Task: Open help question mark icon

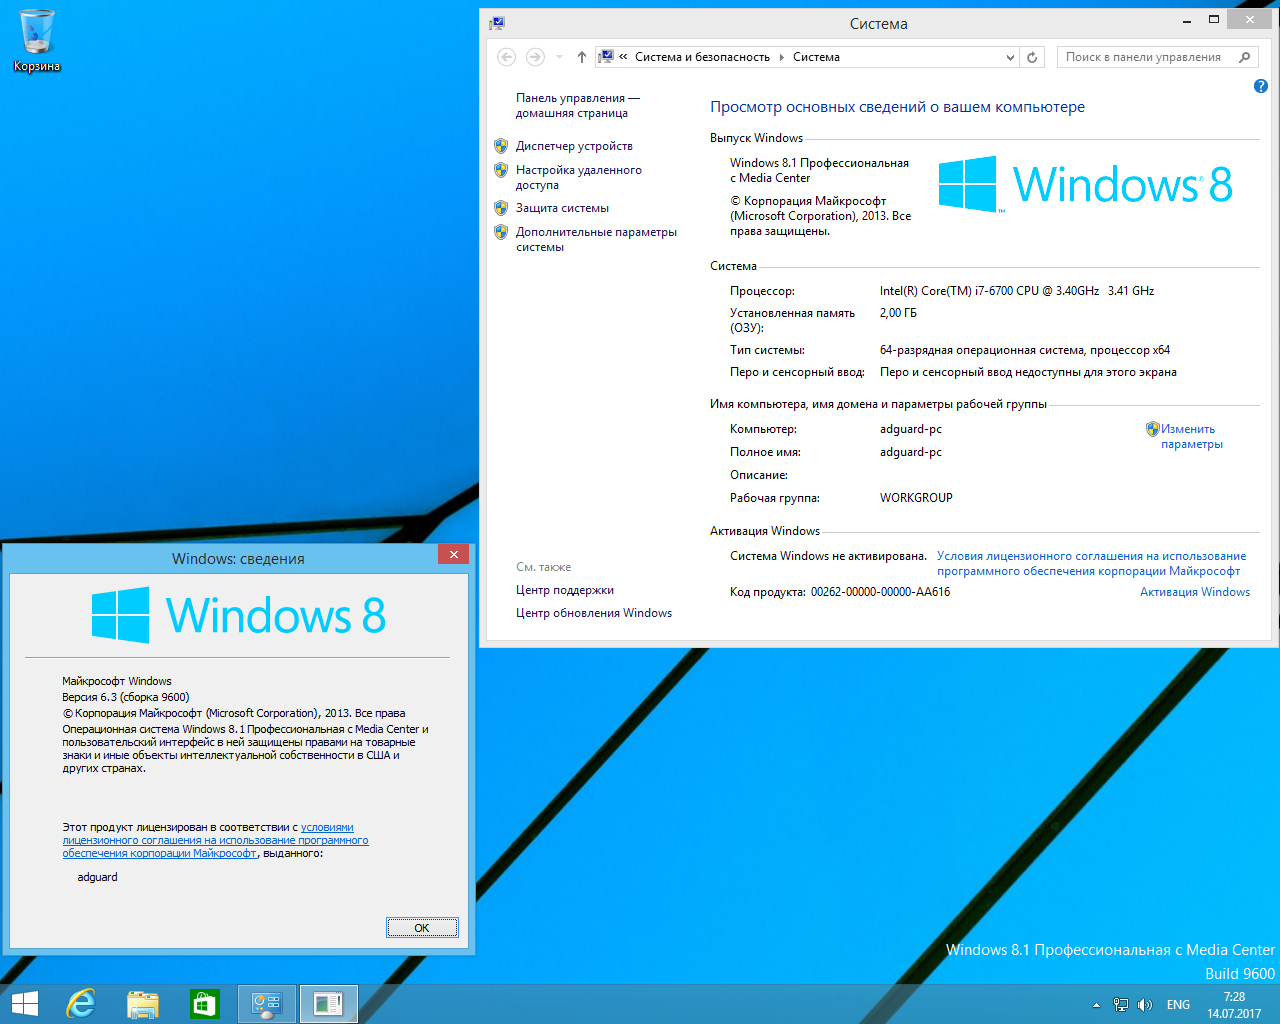Action: [x=1260, y=86]
